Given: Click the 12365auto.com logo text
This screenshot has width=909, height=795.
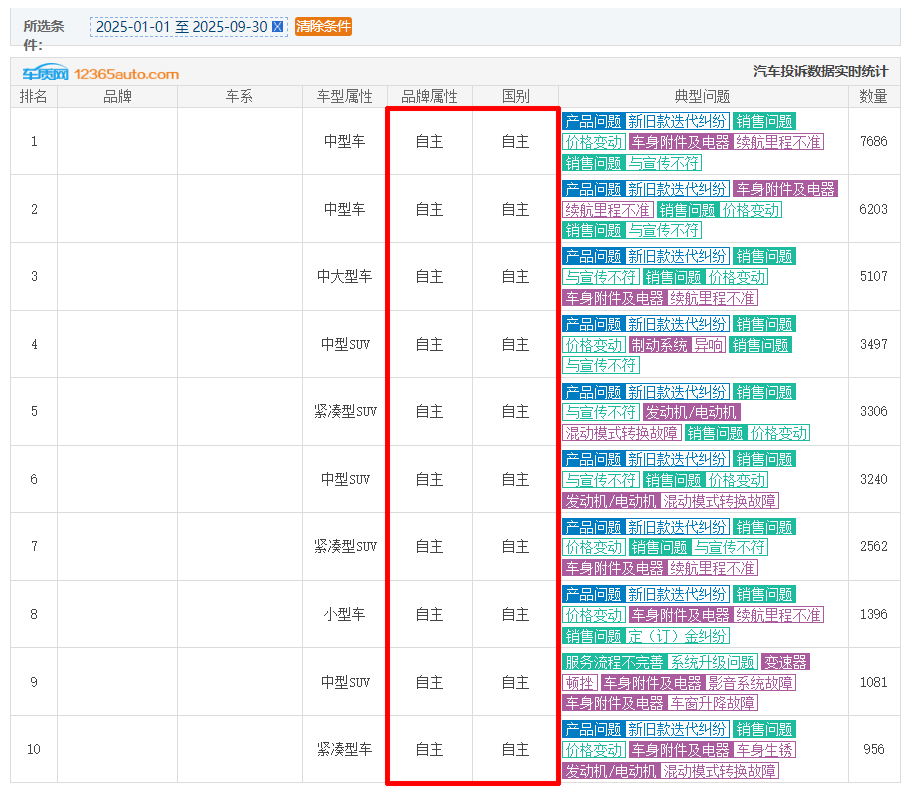Looking at the screenshot, I should tap(126, 74).
